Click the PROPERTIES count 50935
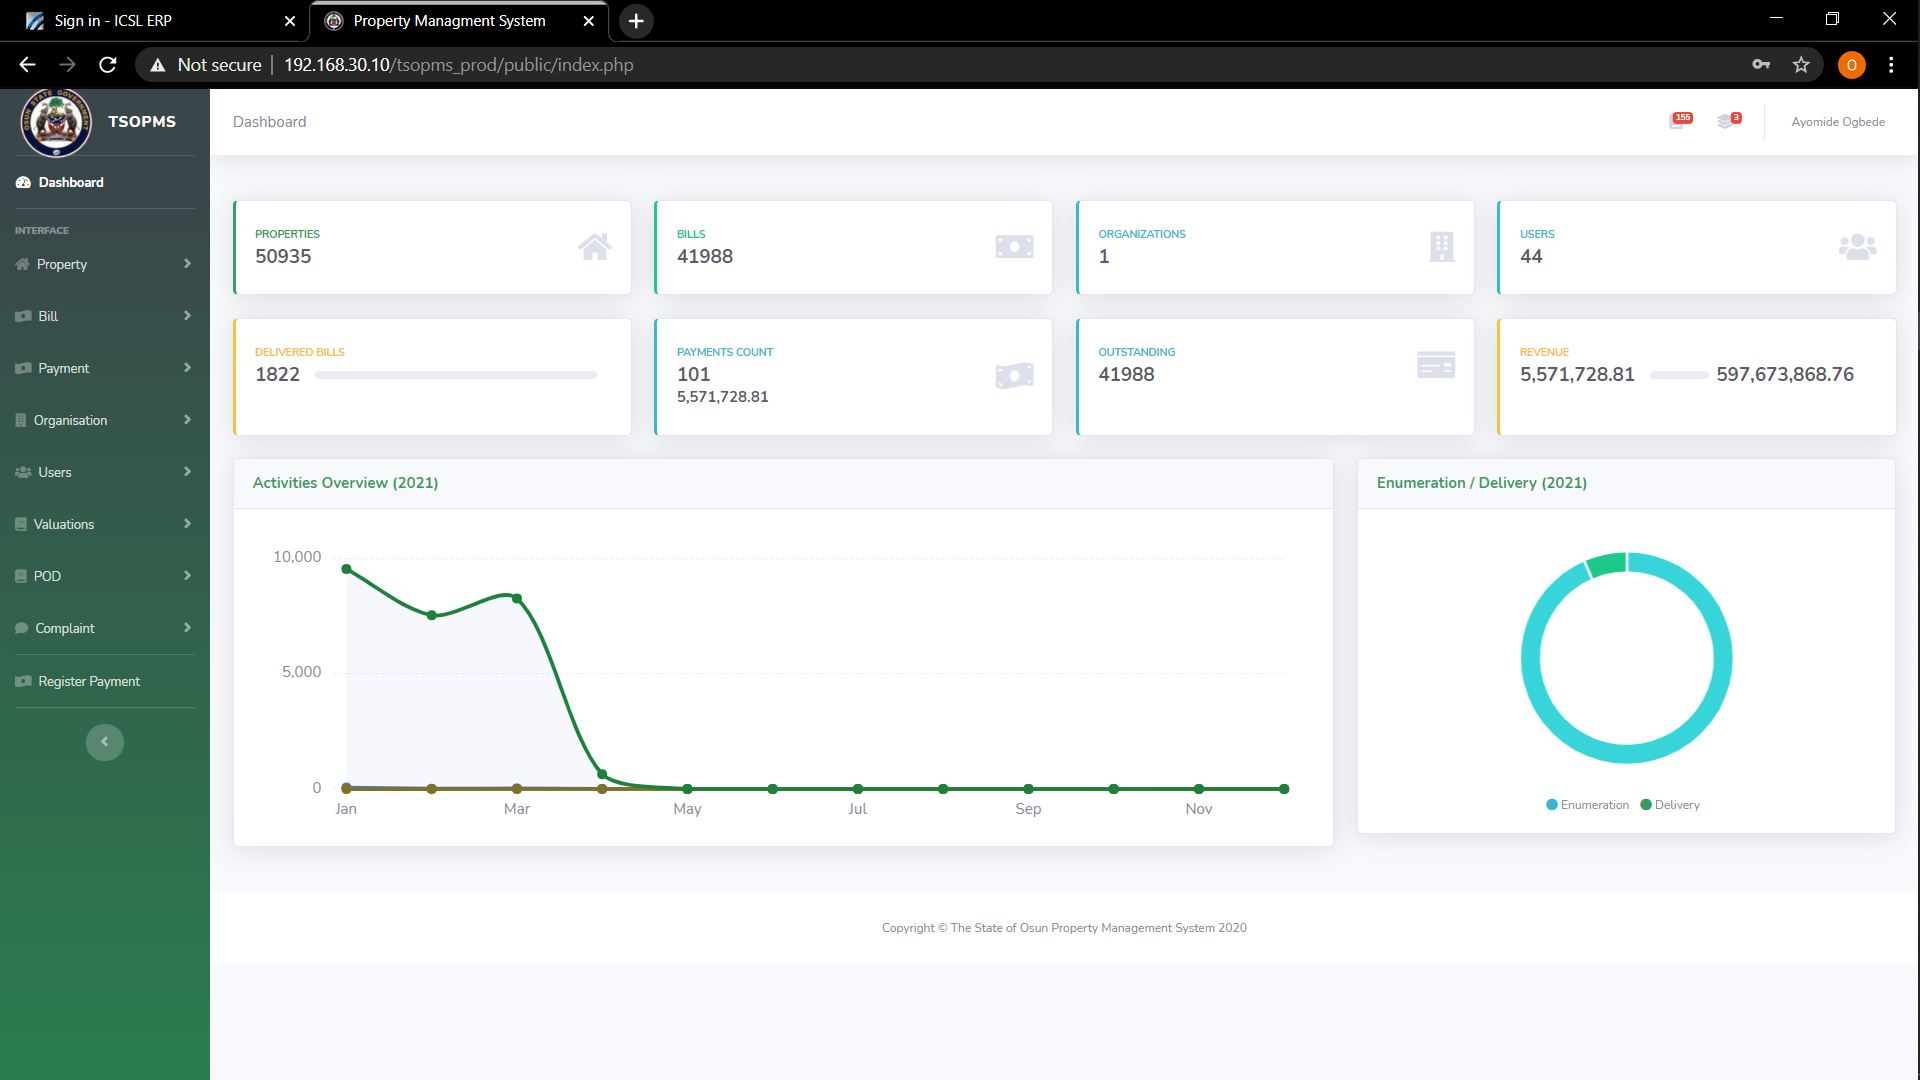 click(x=283, y=256)
